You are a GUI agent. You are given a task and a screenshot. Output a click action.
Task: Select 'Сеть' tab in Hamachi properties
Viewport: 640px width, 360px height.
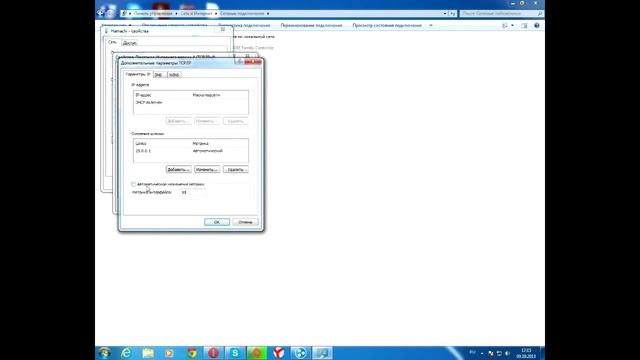point(112,42)
